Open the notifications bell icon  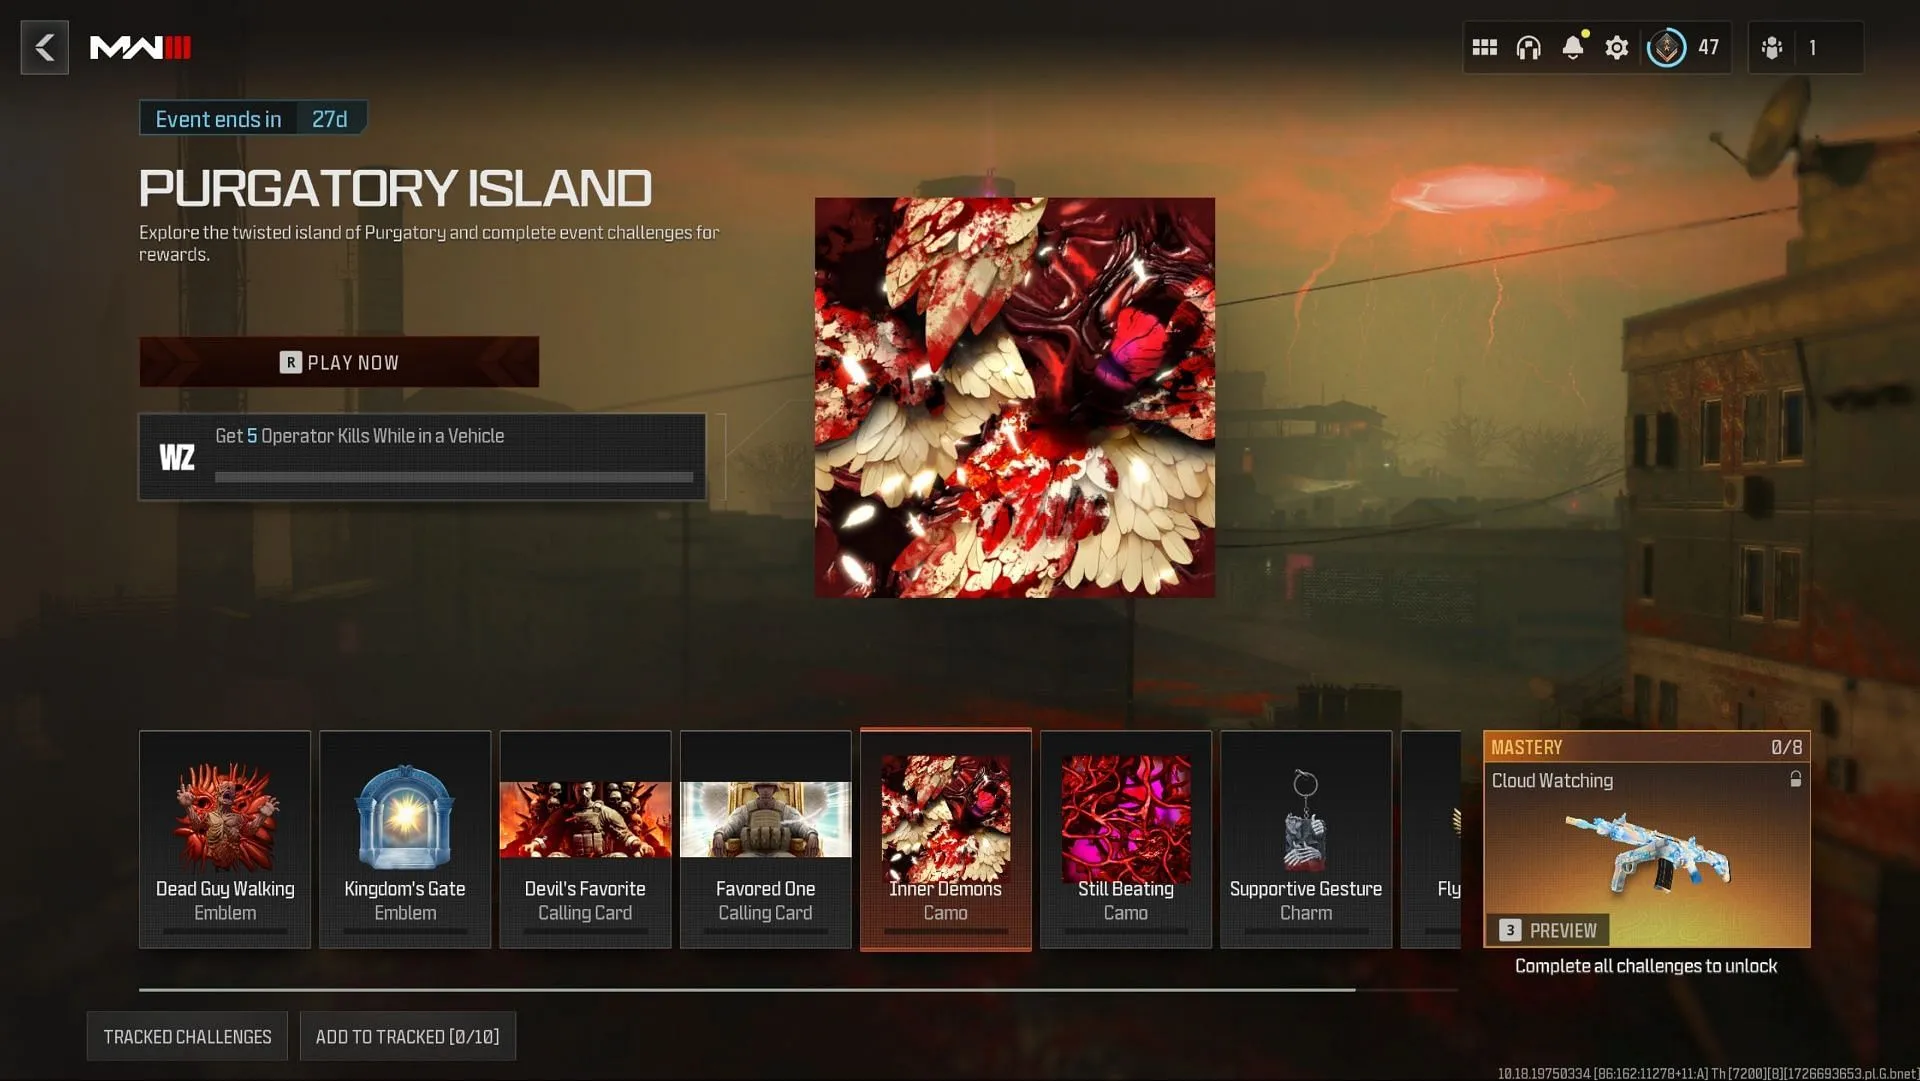coord(1572,46)
